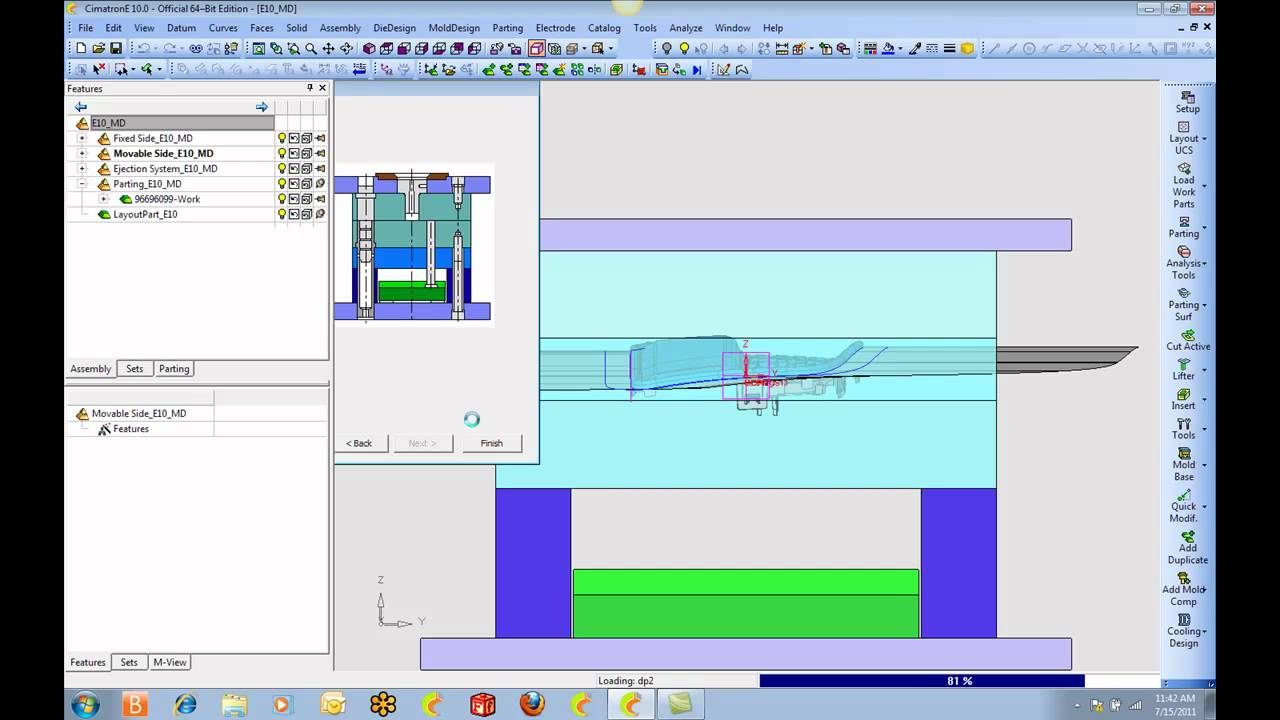Select the Assembly tab
Viewport: 1280px width, 720px height.
click(90, 369)
